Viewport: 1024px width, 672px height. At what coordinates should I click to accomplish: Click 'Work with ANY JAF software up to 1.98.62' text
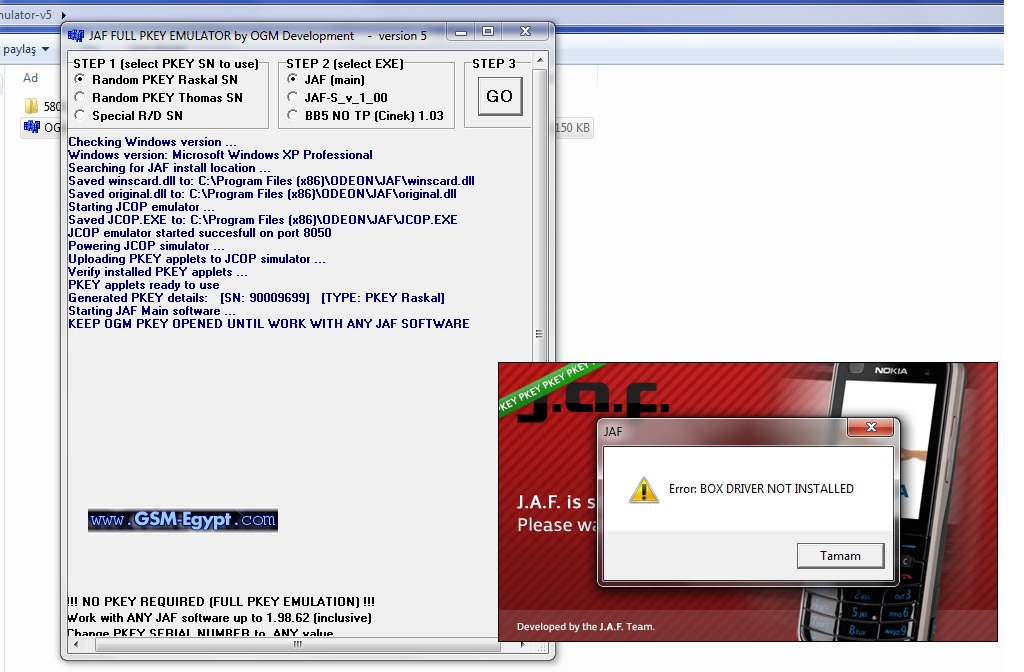tap(219, 618)
